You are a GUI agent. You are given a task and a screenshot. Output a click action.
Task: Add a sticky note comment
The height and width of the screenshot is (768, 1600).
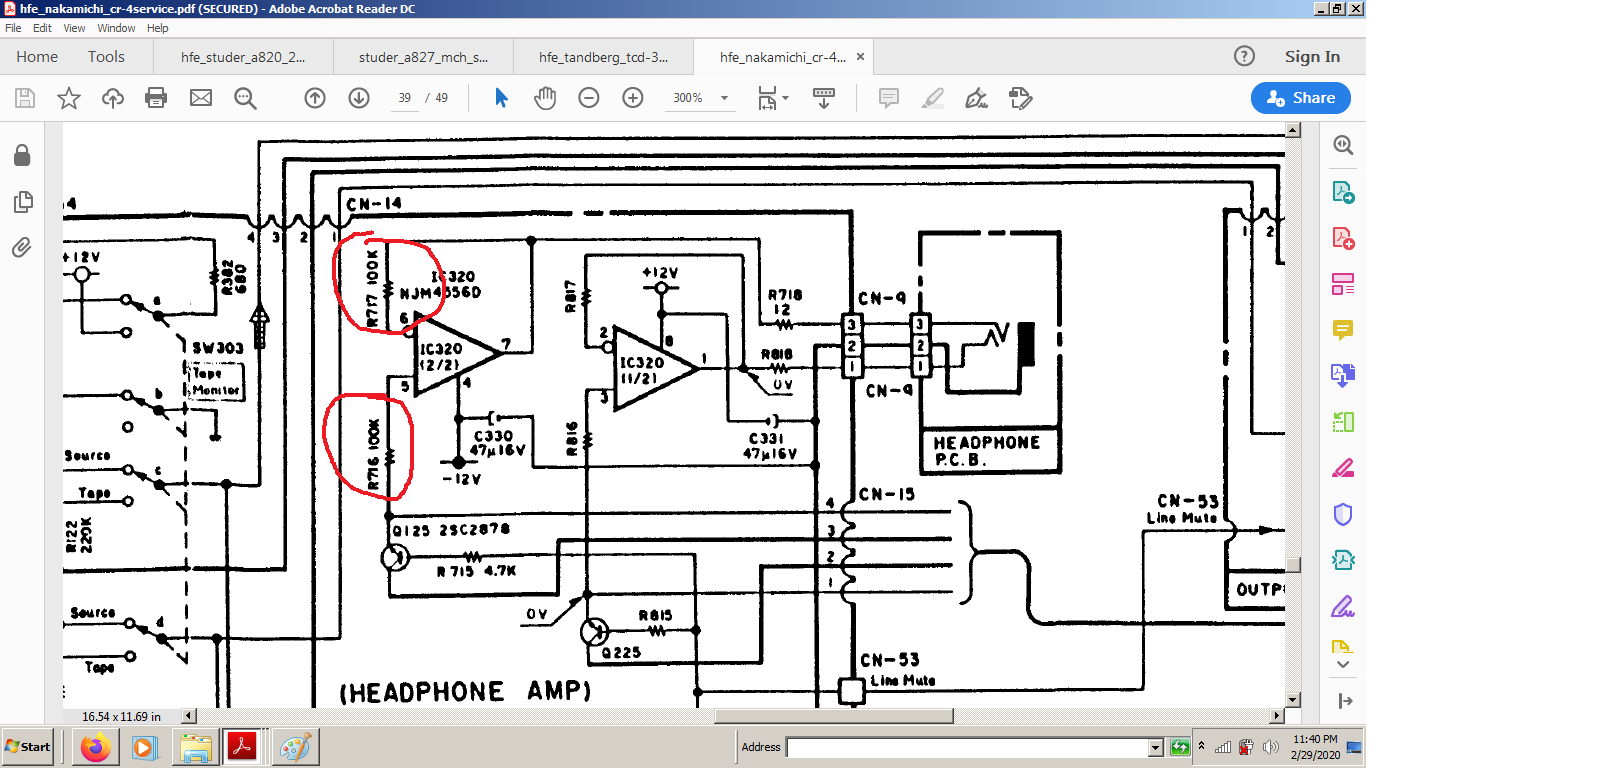click(888, 98)
